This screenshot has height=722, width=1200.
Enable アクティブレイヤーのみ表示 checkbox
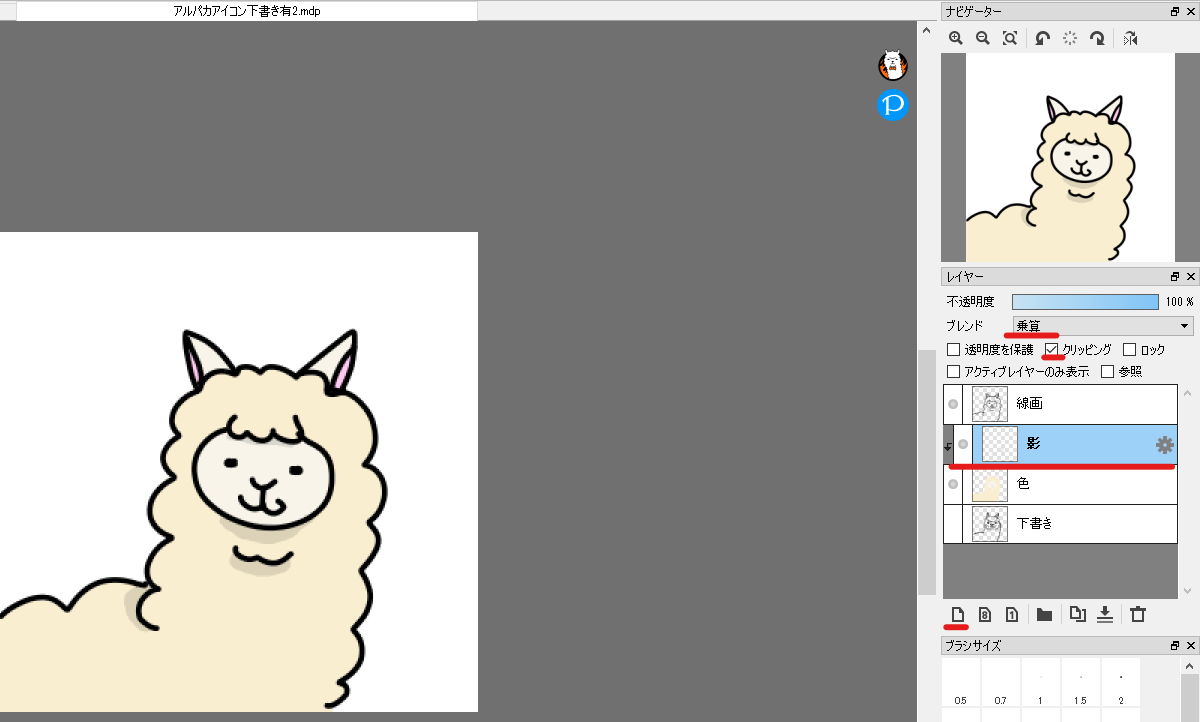point(953,372)
